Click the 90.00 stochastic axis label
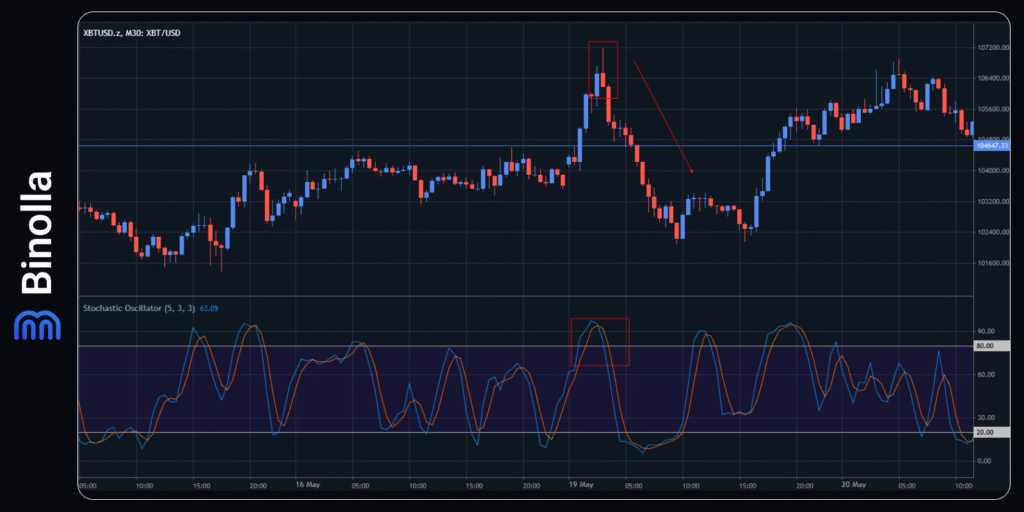 (986, 331)
